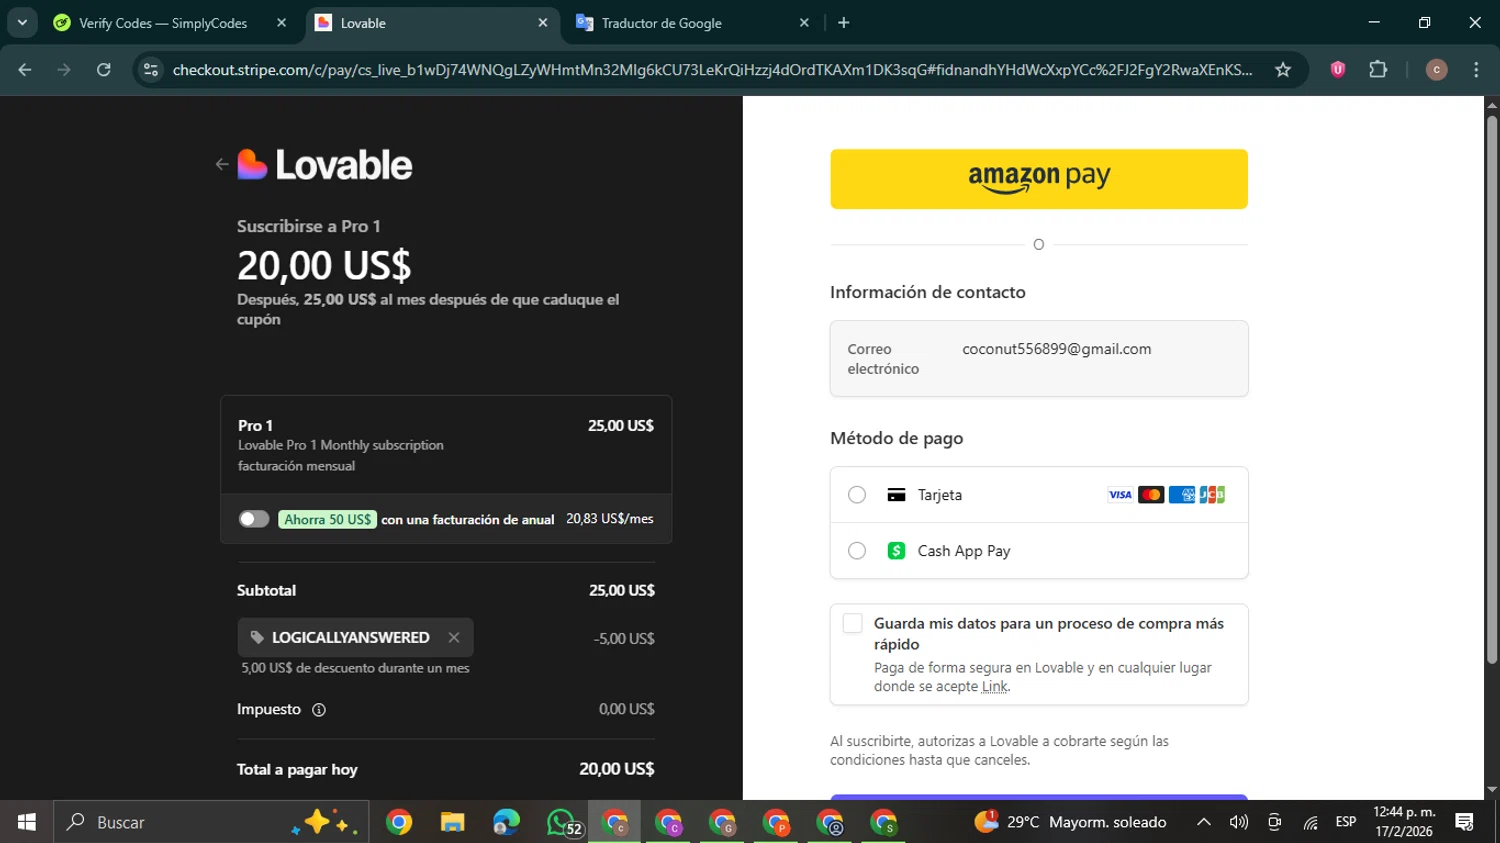The image size is (1500, 843).
Task: Open the Link hyperlink
Action: point(995,686)
